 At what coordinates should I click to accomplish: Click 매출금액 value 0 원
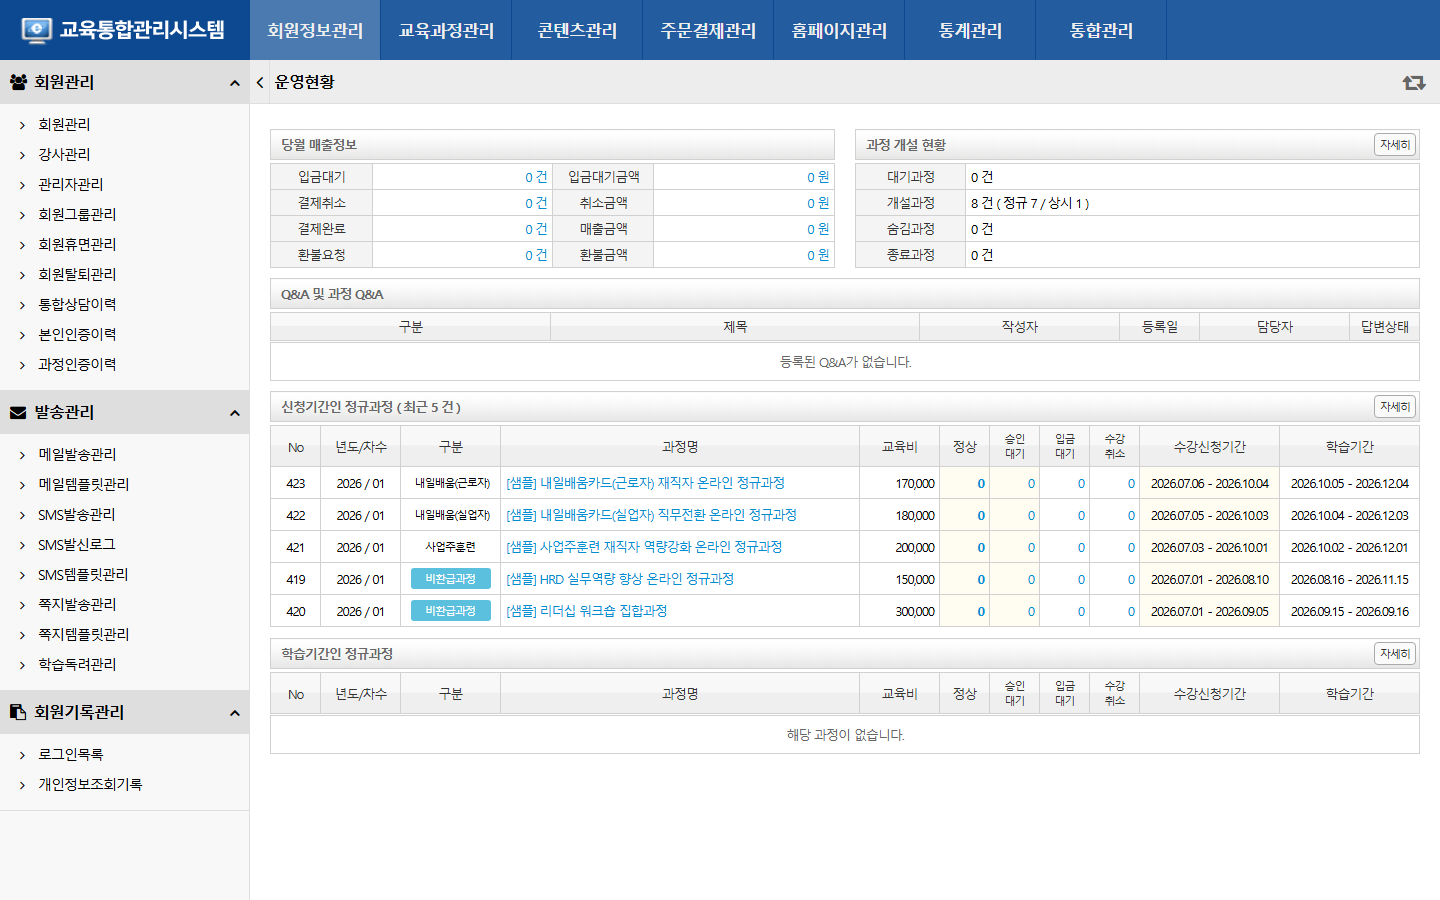click(x=818, y=229)
